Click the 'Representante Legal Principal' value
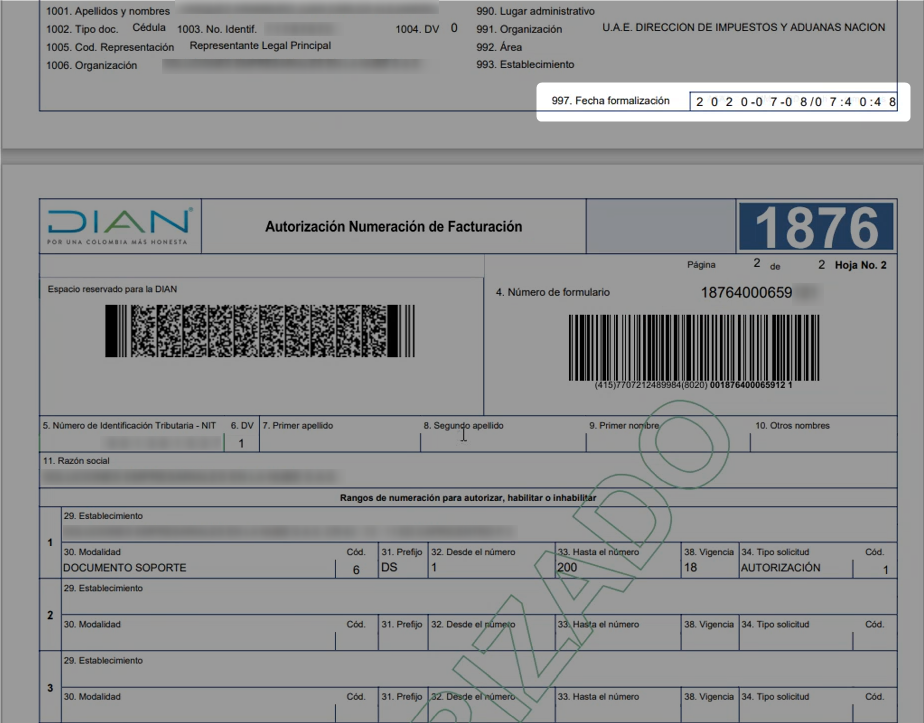 260,46
